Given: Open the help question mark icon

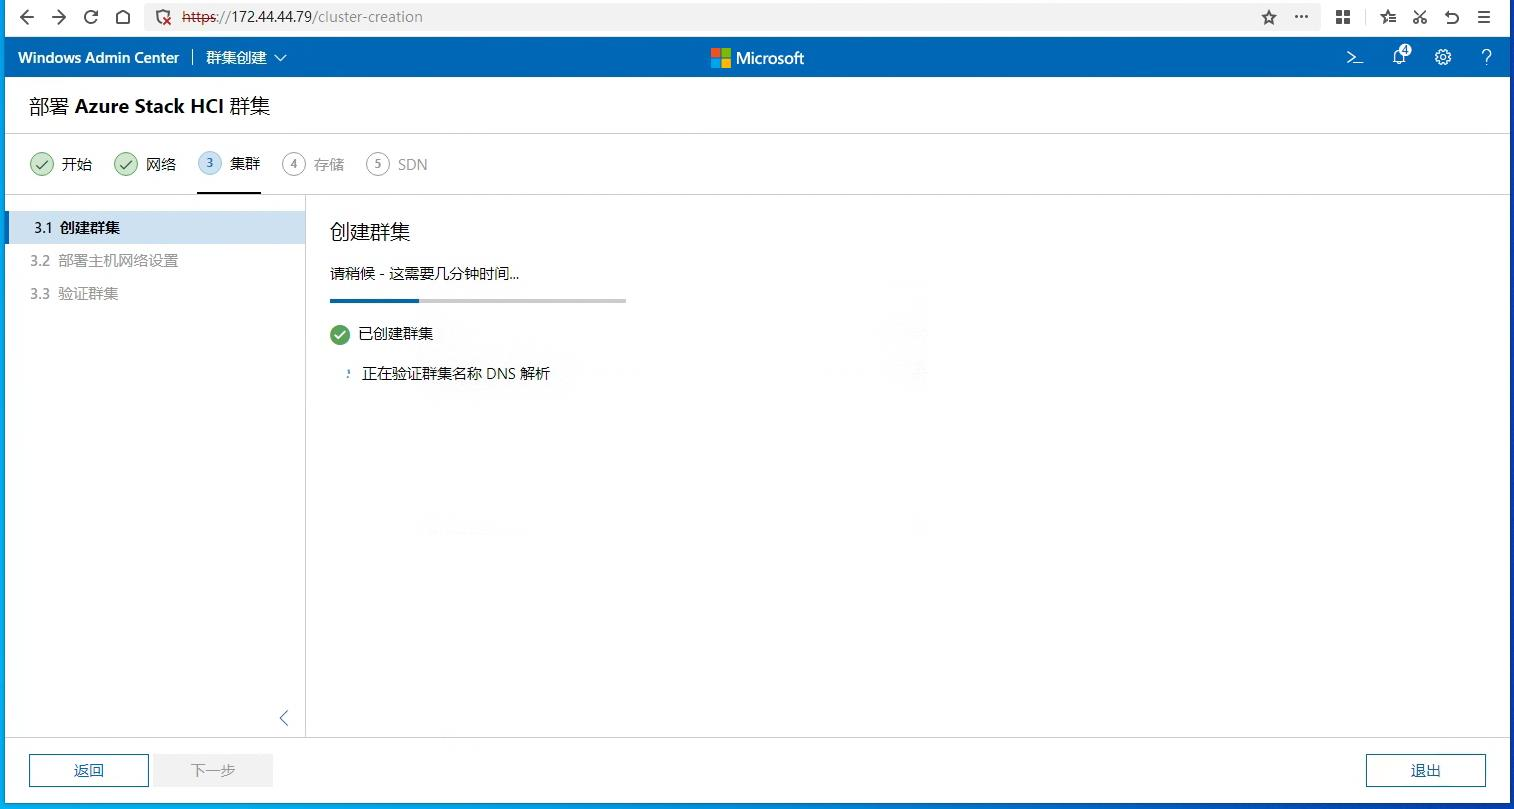Looking at the screenshot, I should (x=1487, y=58).
